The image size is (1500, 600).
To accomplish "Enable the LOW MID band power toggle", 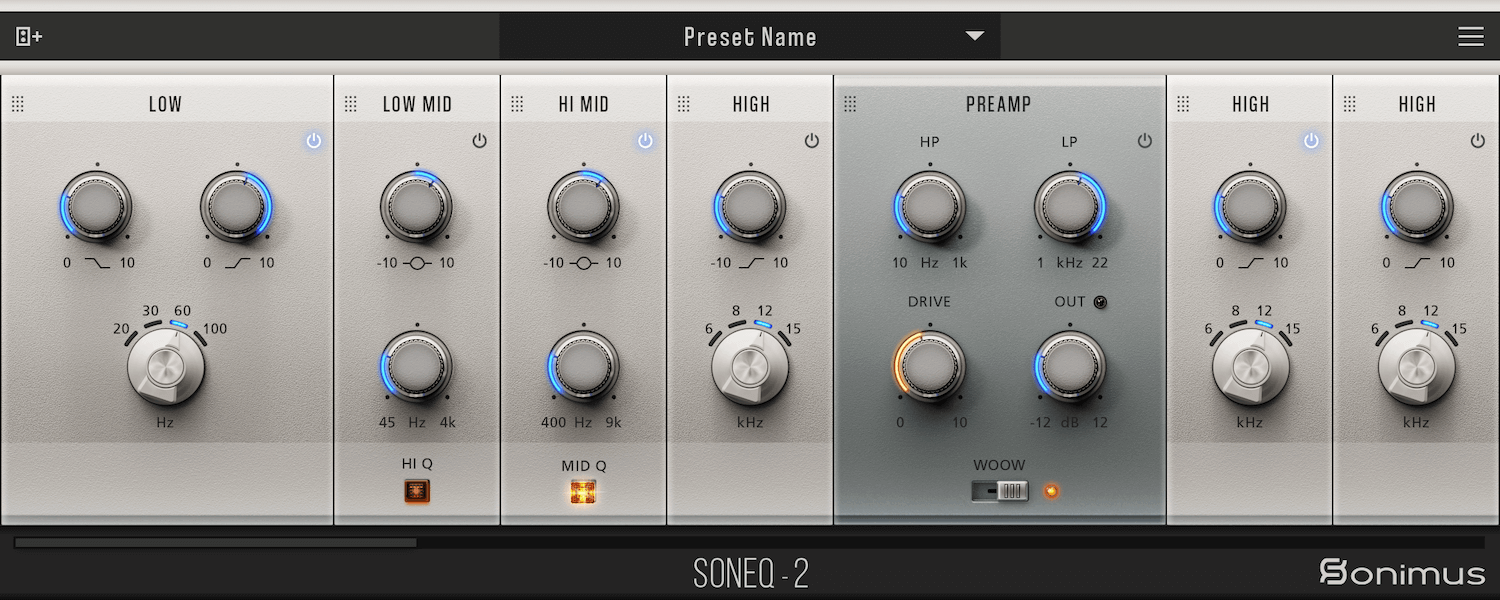I will pos(479,141).
